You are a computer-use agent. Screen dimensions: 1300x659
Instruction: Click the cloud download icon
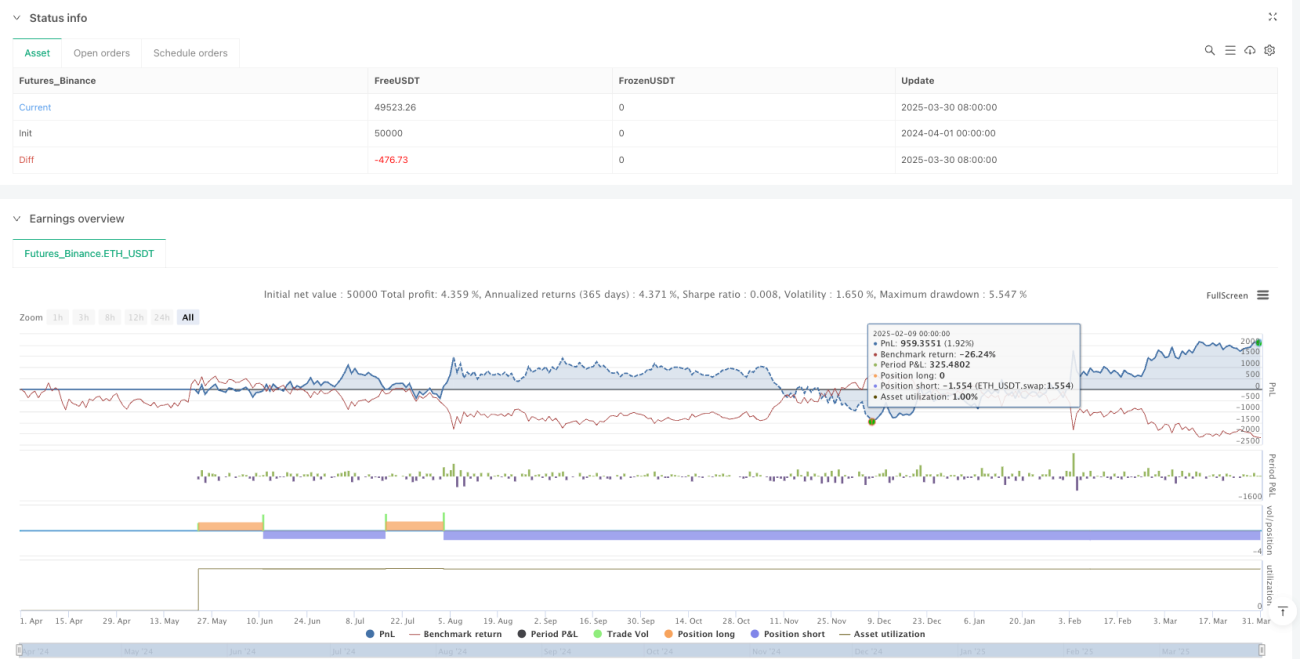(1249, 50)
